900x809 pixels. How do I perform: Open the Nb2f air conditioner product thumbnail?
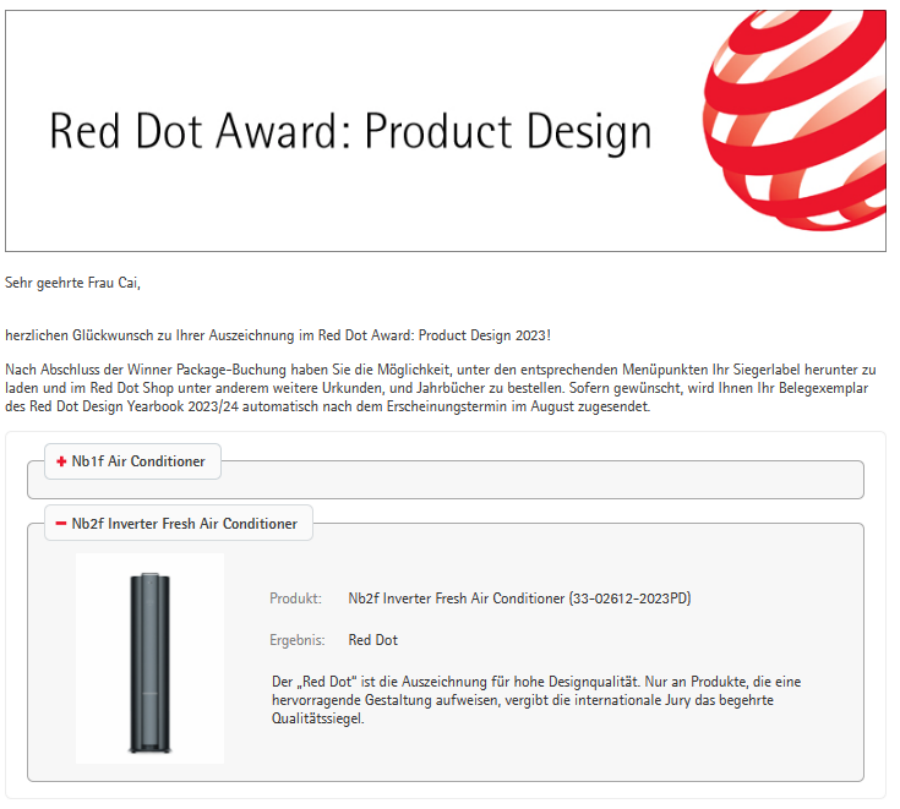click(x=150, y=659)
